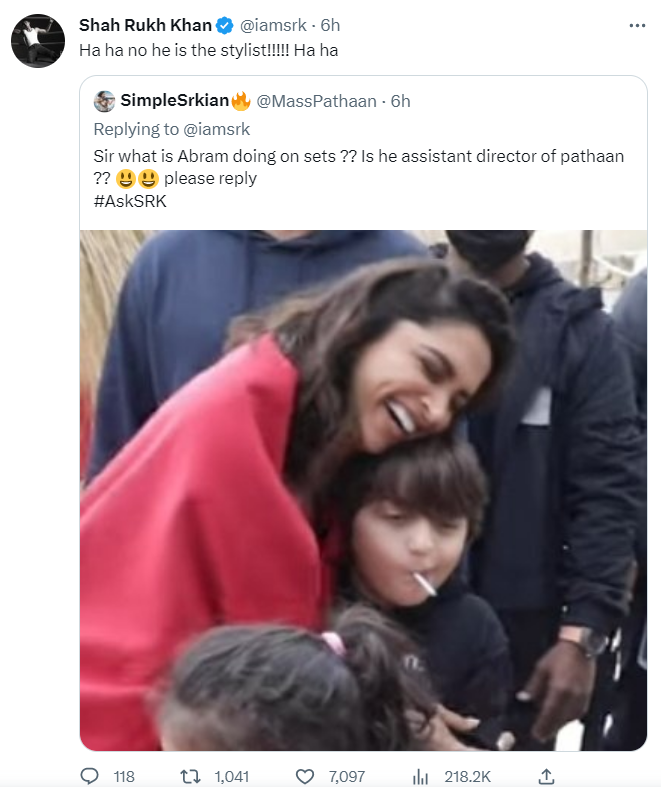Screen dimensions: 661x787
Task: Open the Shah Rukh Khan display name
Action: [x=144, y=26]
